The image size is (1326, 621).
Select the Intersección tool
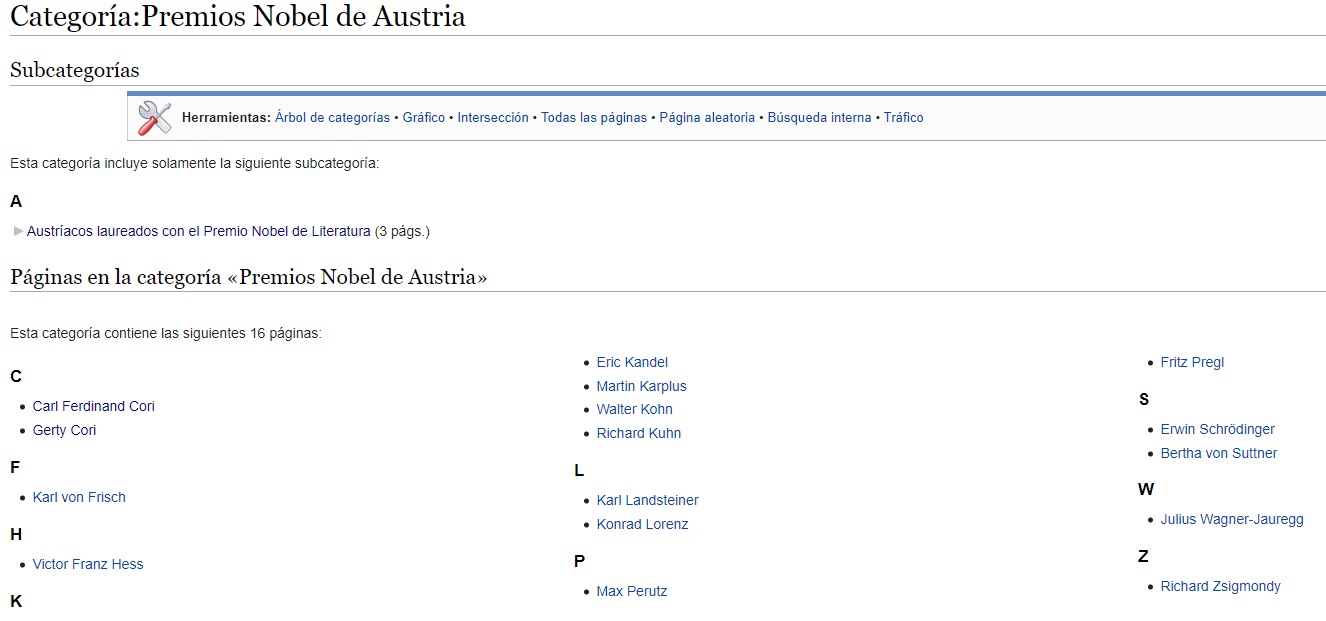(493, 118)
